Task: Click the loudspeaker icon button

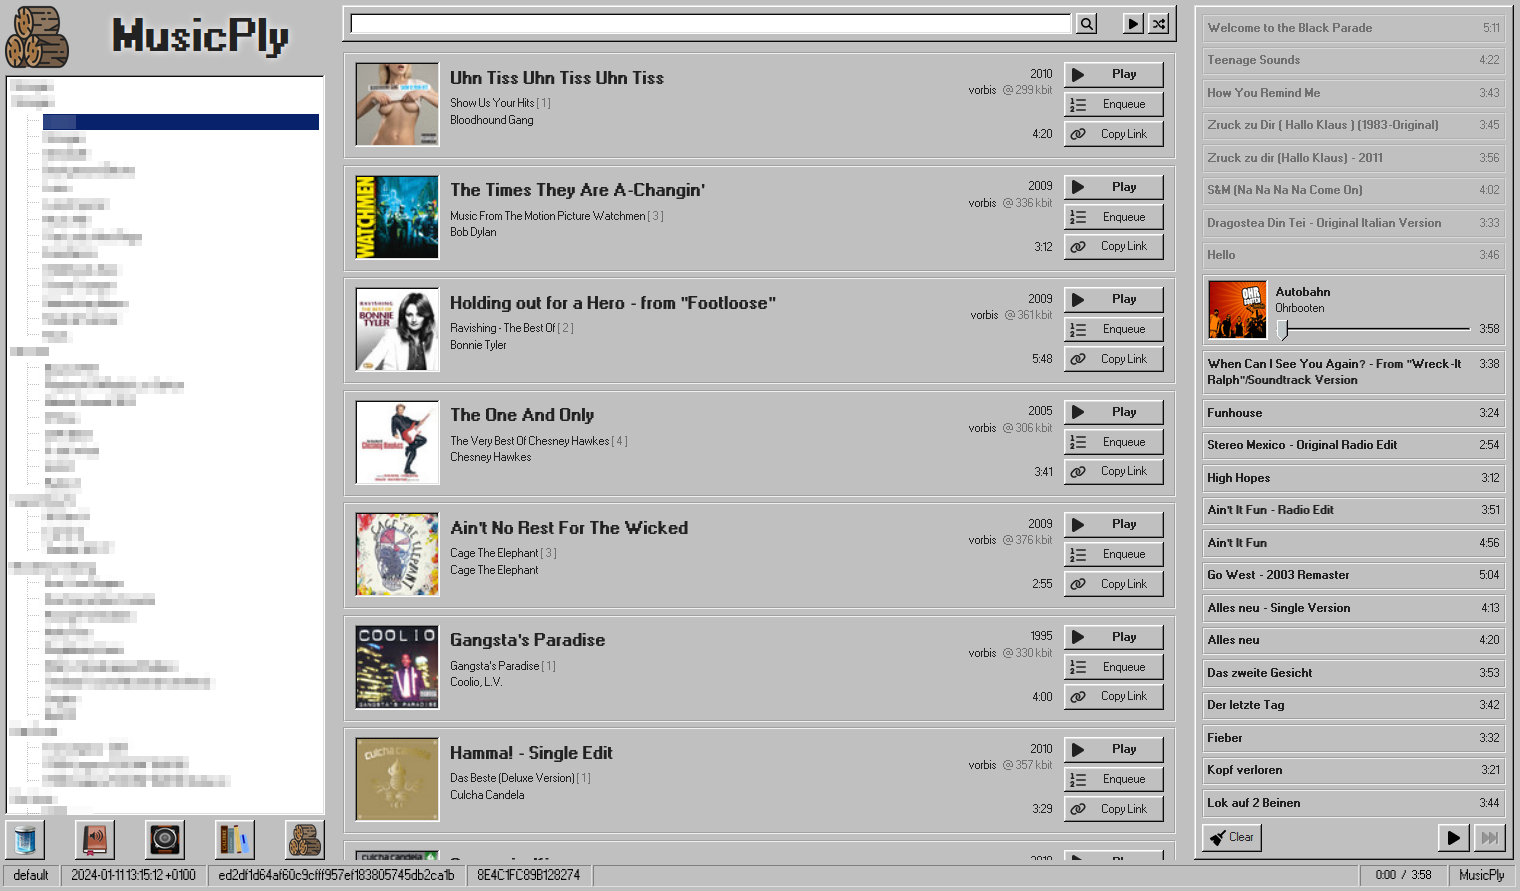Action: [165, 840]
